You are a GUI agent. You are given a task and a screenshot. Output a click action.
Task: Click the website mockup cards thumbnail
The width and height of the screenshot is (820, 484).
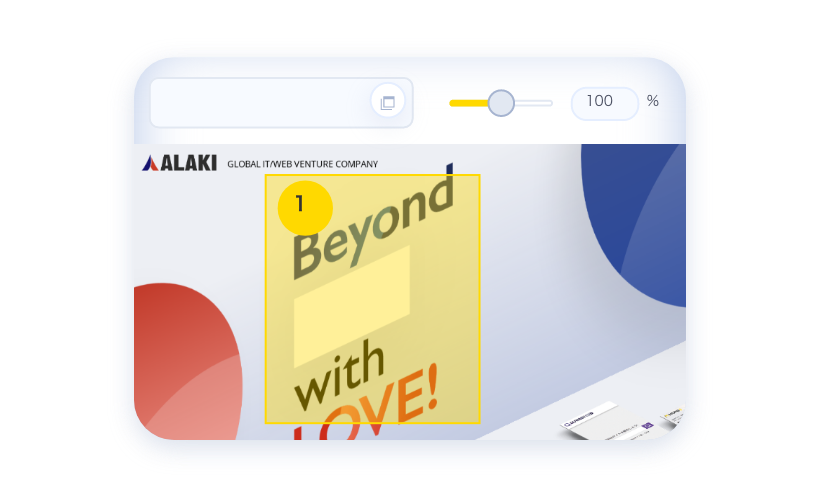tap(622, 421)
